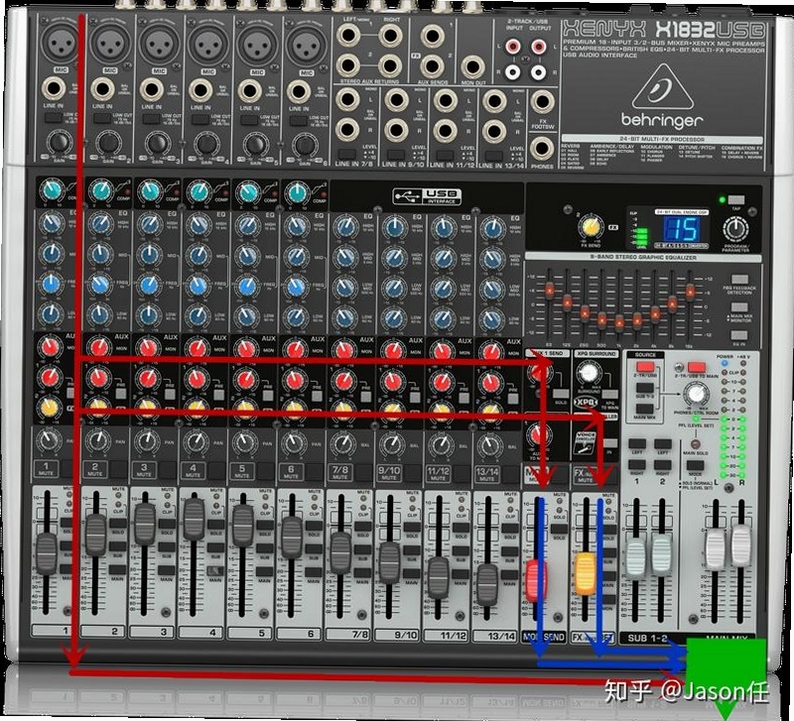Click the channel 2 Gain knob
The width and height of the screenshot is (794, 721).
pyautogui.click(x=107, y=143)
